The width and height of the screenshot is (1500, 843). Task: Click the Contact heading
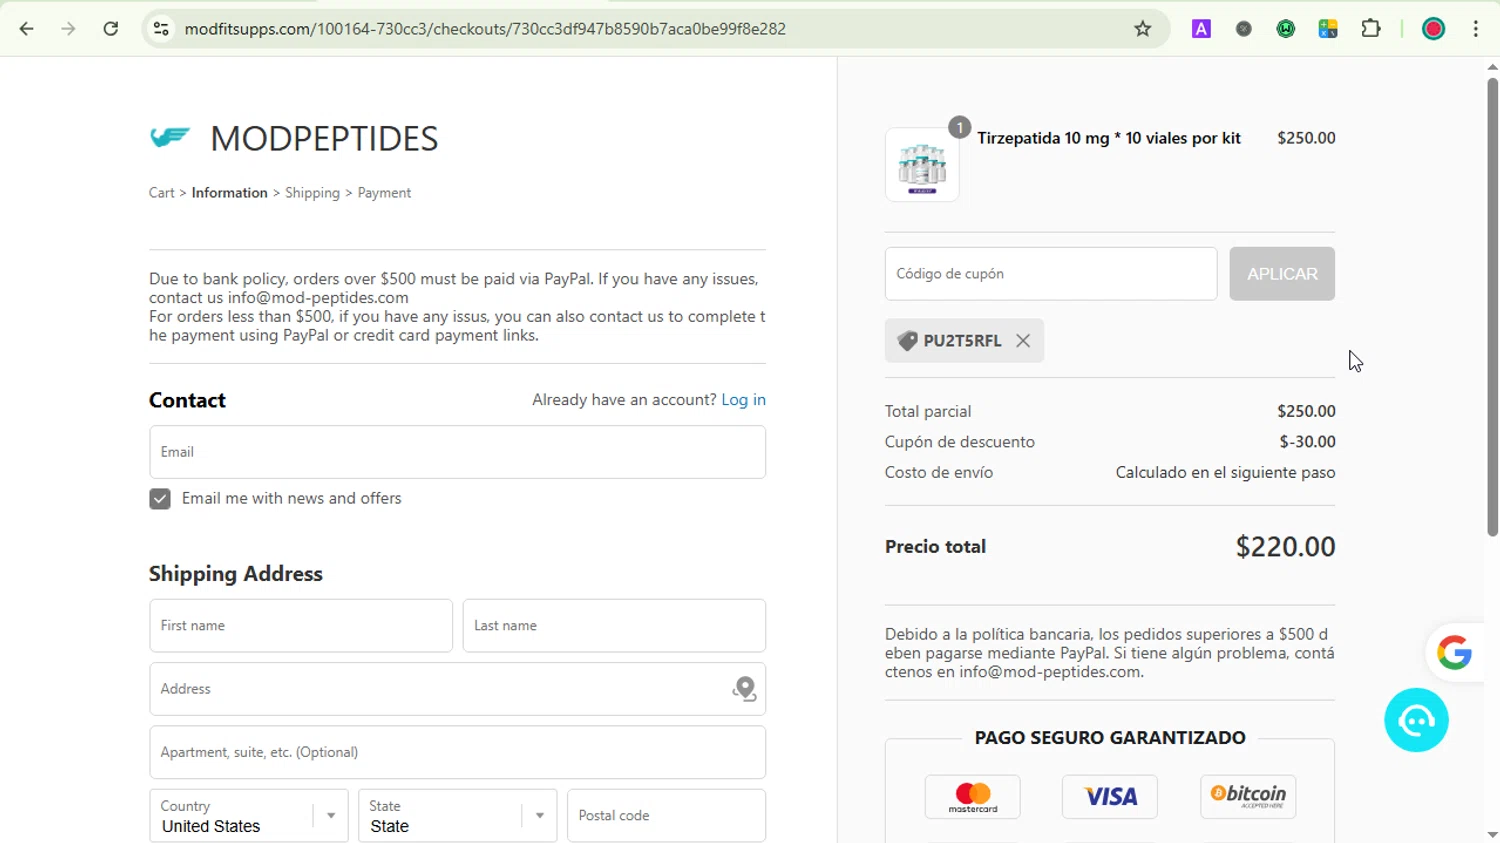[187, 400]
